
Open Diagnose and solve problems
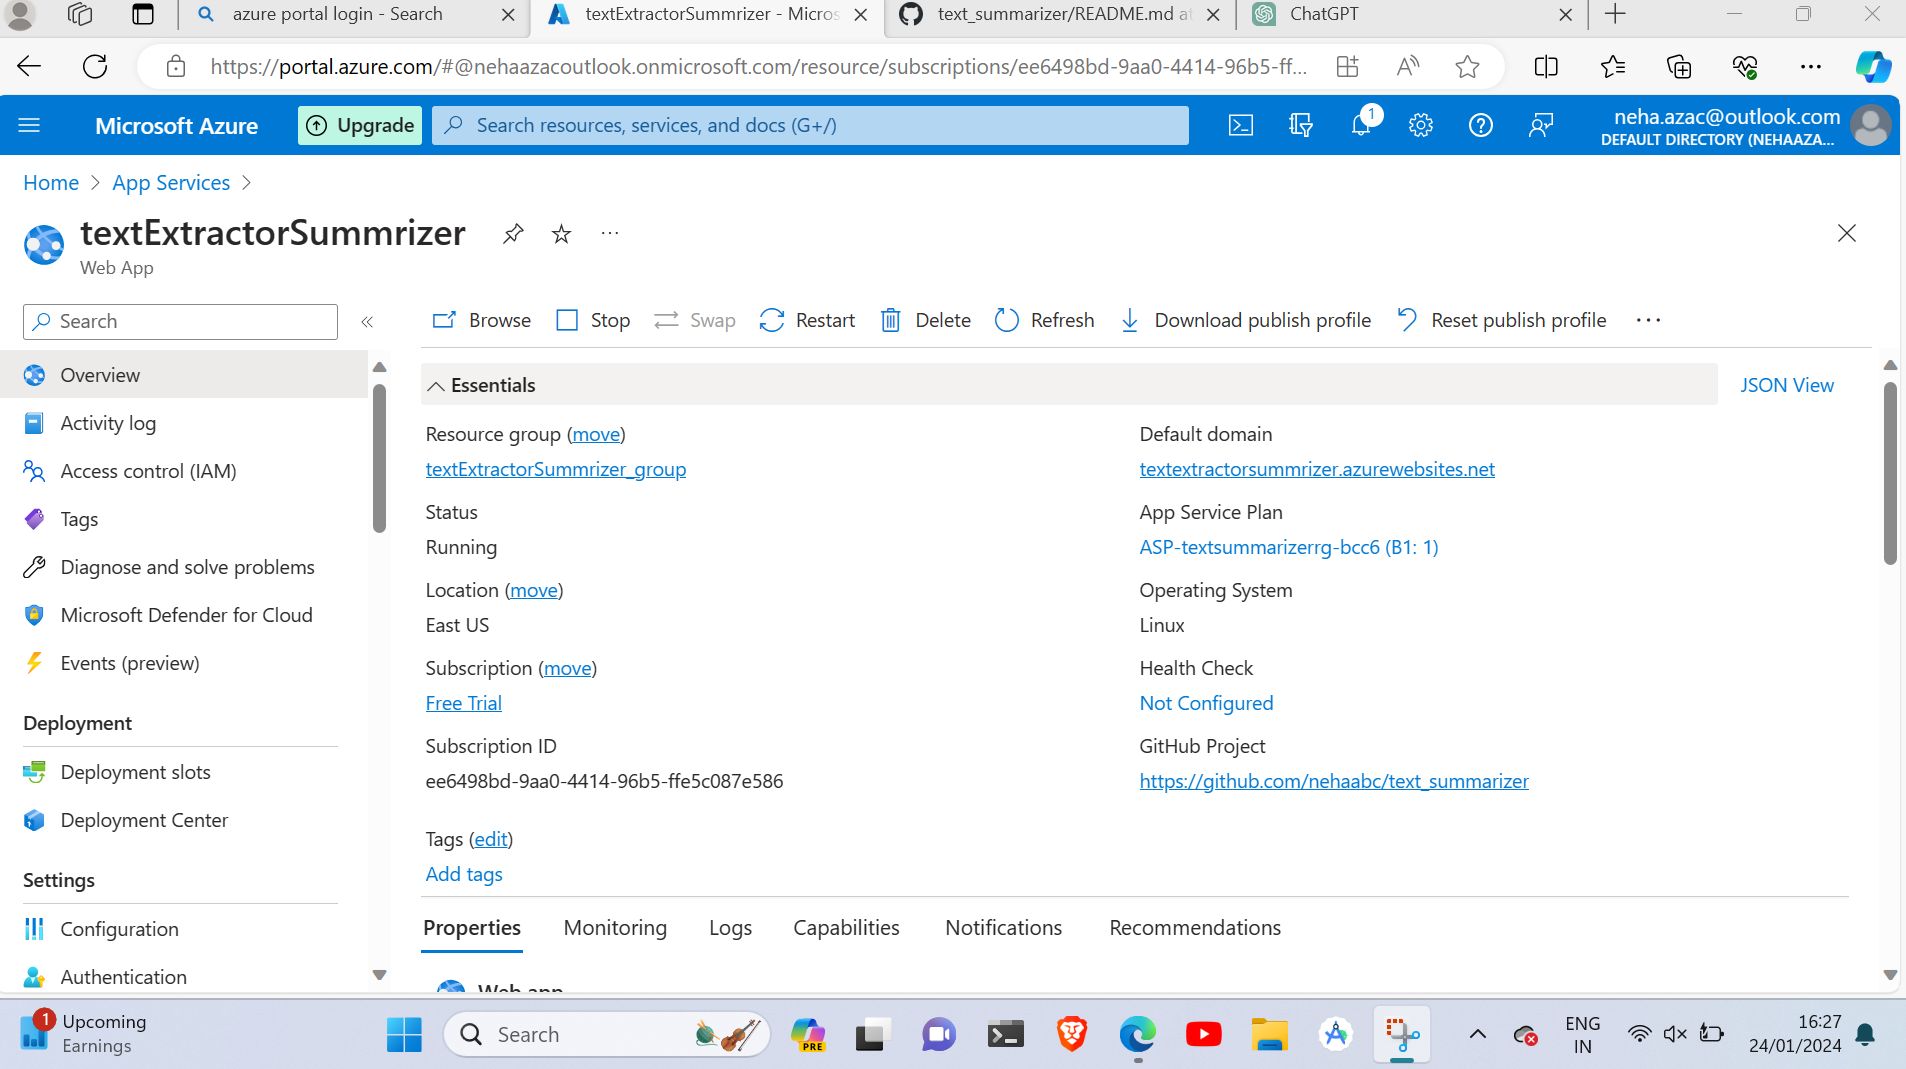point(184,567)
